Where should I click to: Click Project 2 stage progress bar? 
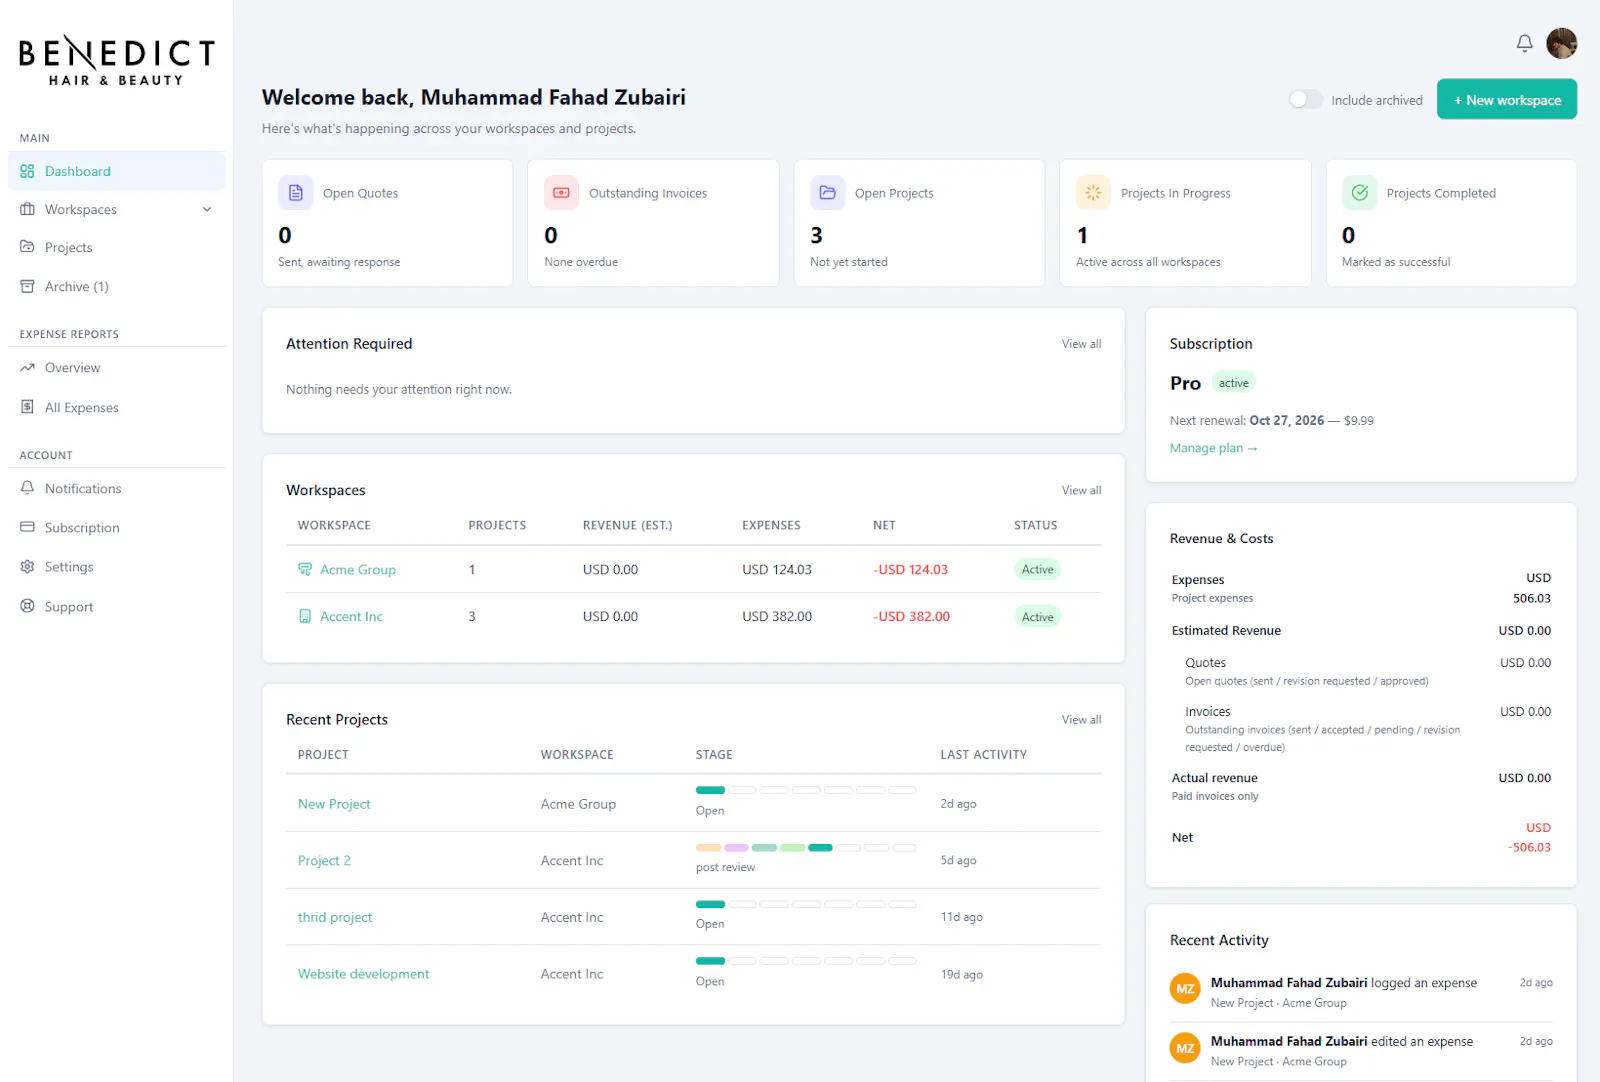(x=806, y=848)
